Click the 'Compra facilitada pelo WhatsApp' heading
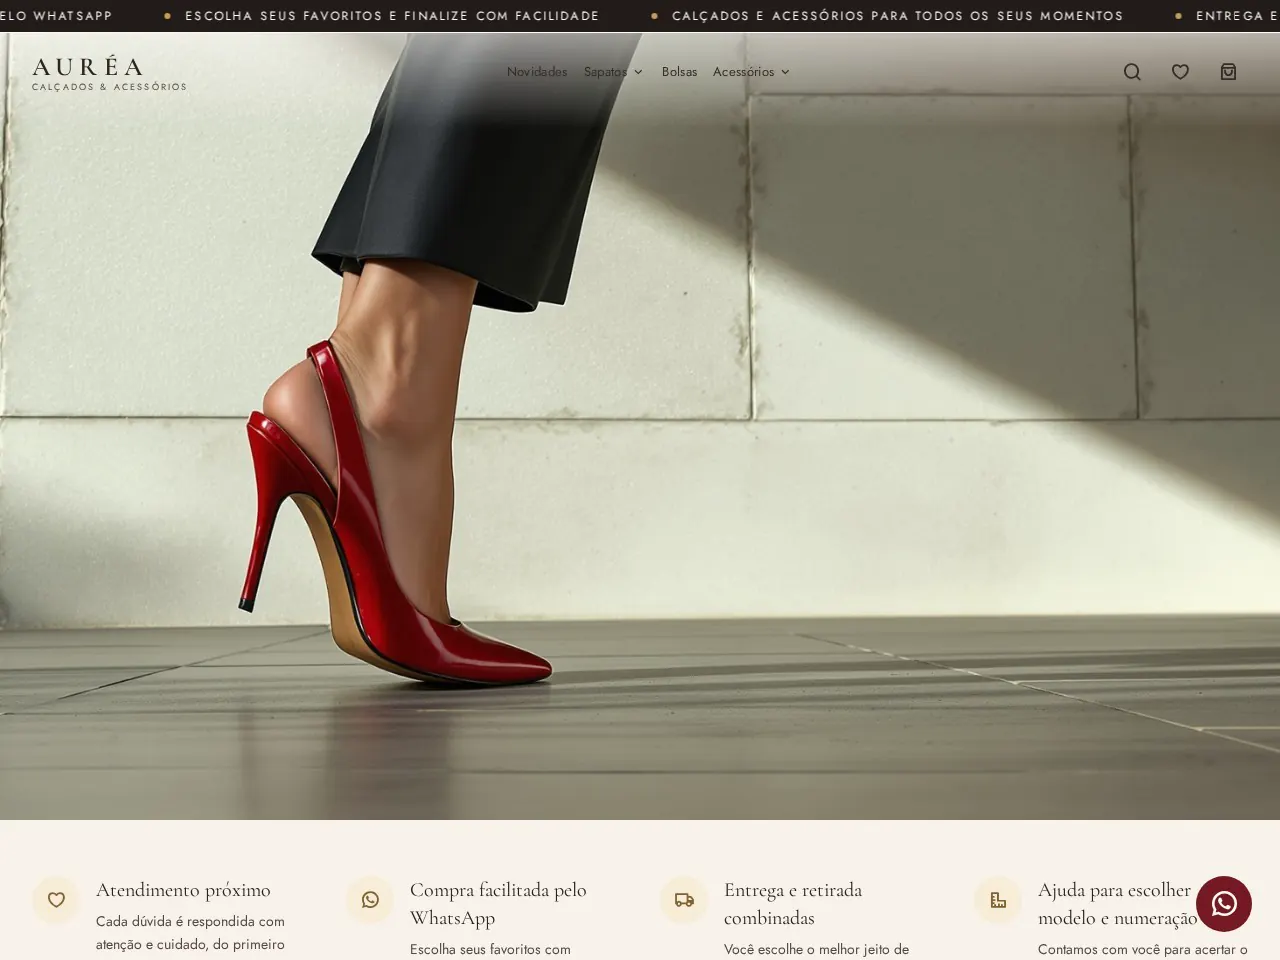 pos(498,904)
